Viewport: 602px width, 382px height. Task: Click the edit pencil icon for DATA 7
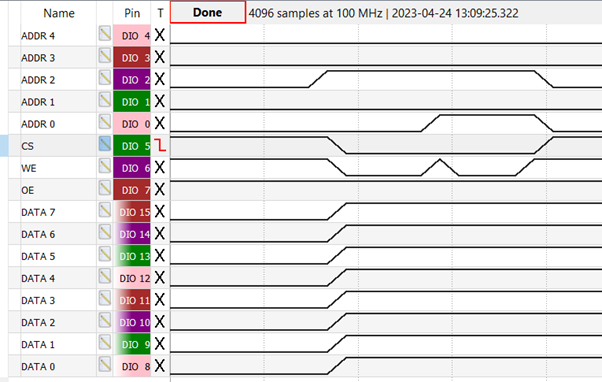pos(104,210)
